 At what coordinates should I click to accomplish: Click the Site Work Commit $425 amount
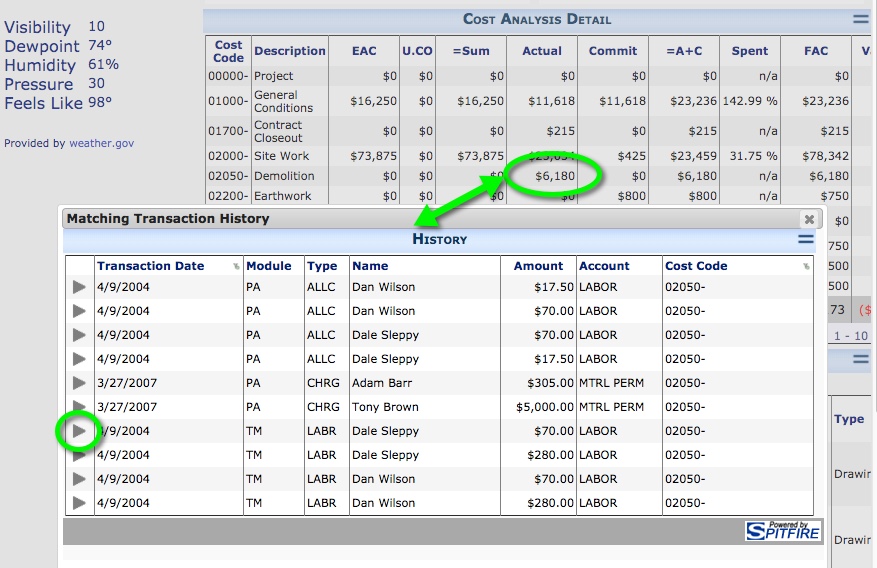631,156
